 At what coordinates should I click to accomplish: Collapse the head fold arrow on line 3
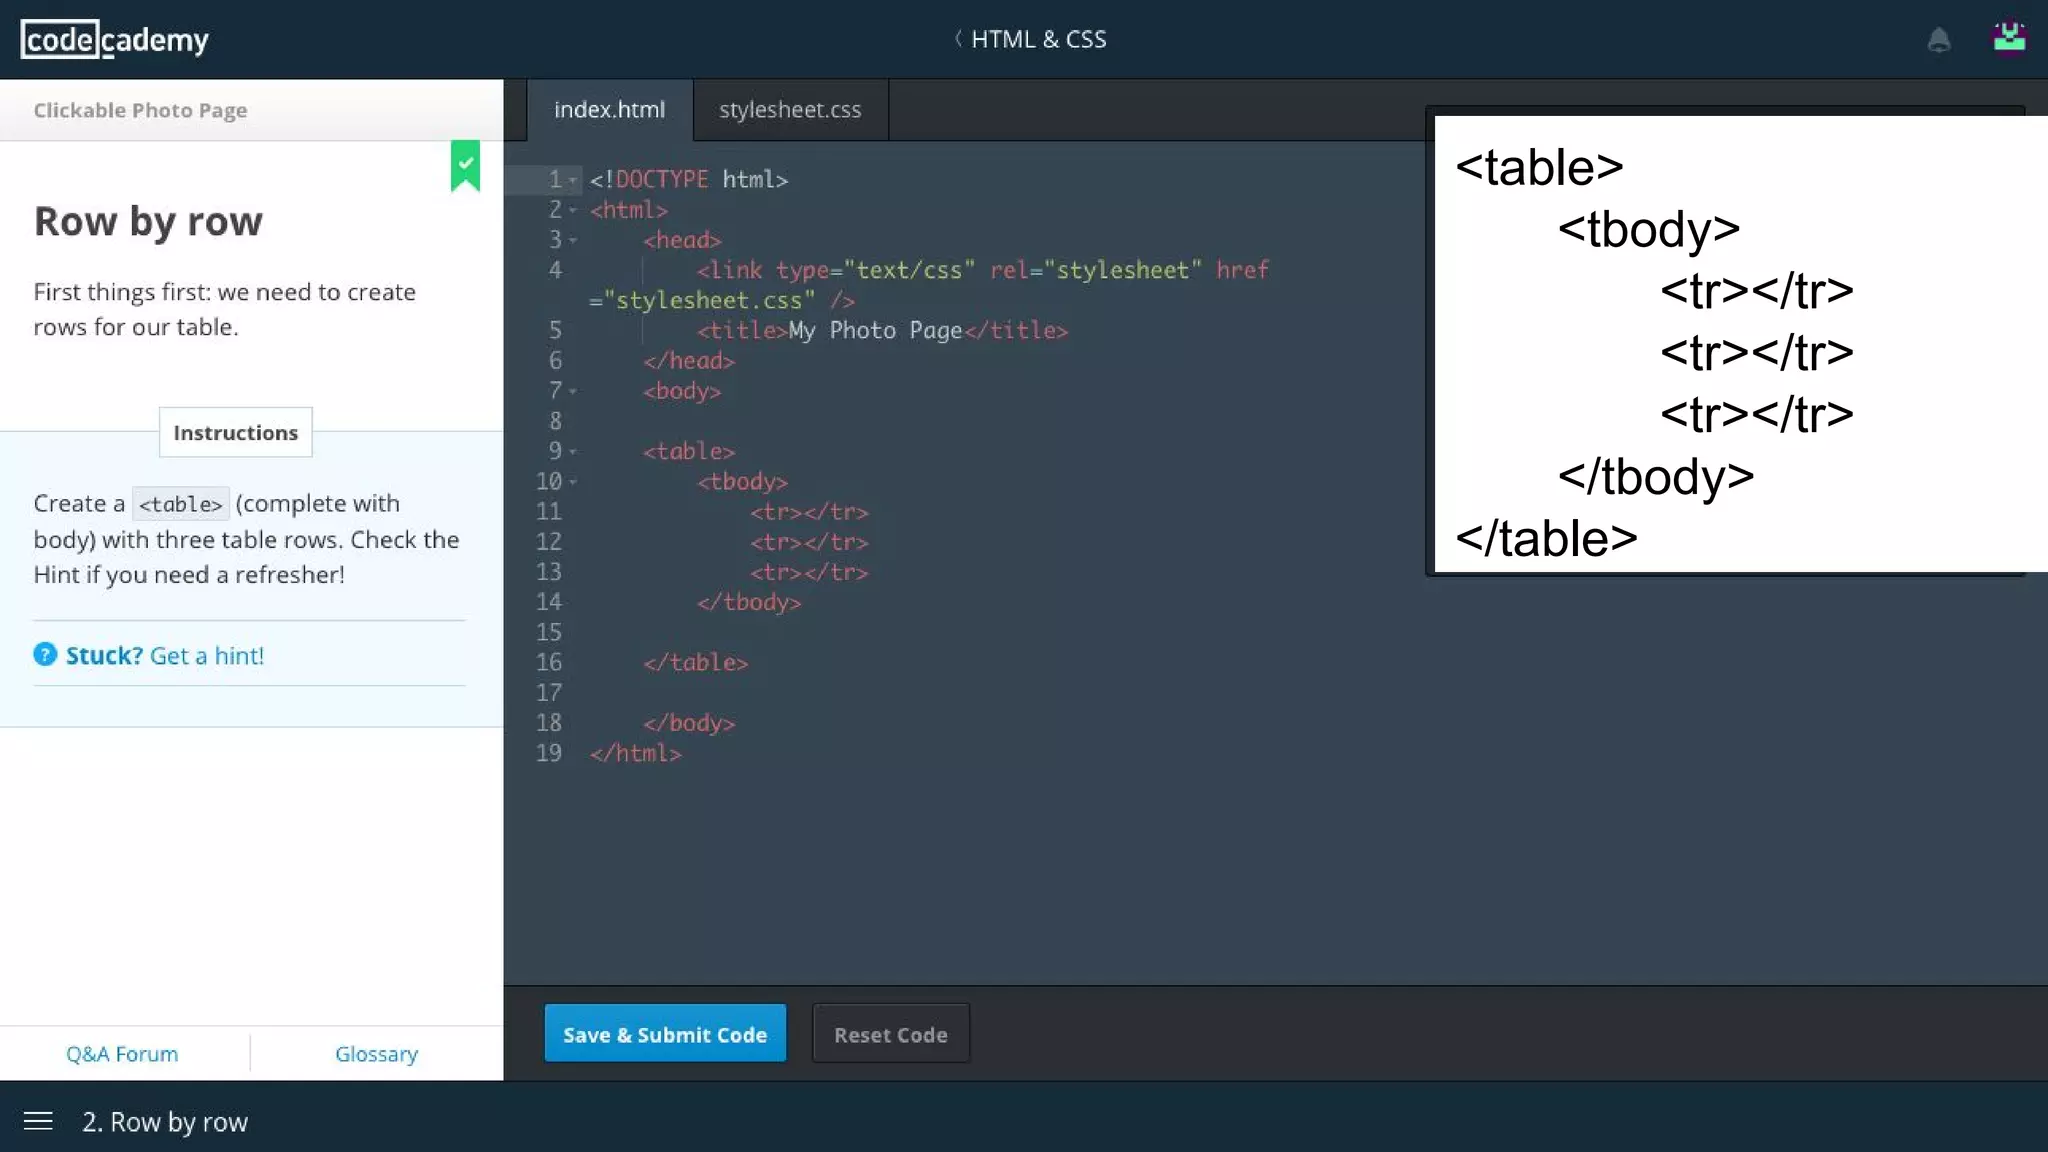pyautogui.click(x=573, y=241)
